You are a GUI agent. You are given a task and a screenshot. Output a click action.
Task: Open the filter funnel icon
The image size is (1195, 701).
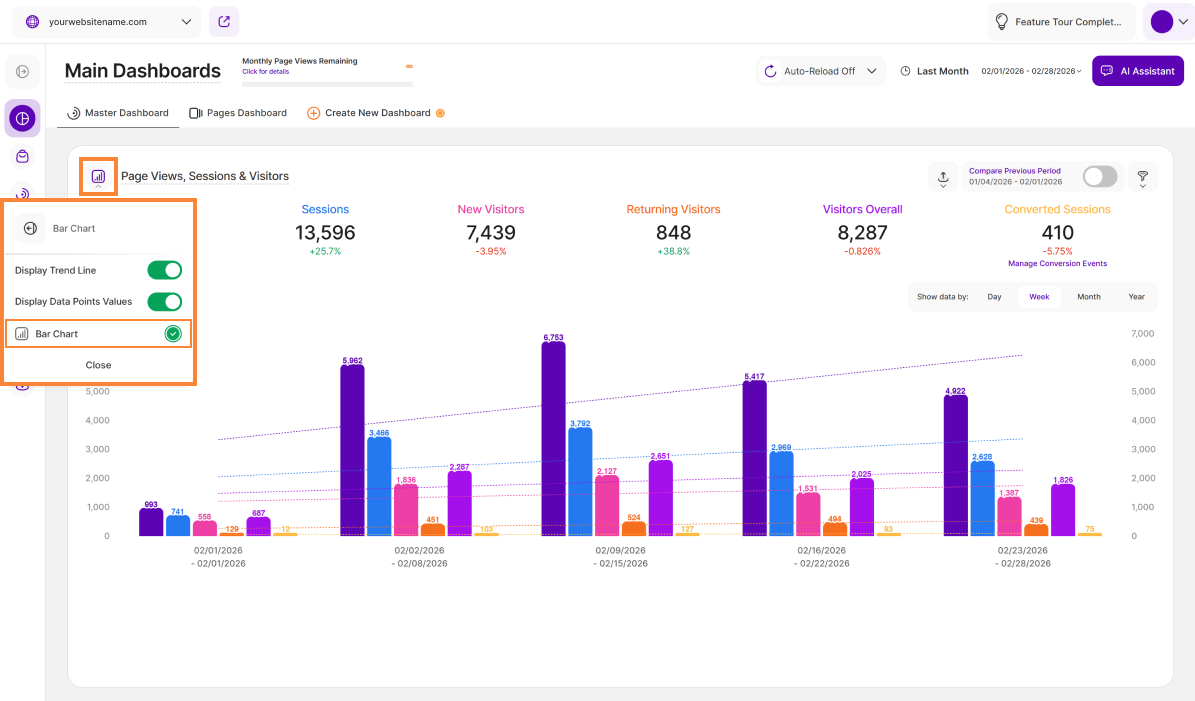tap(1142, 177)
